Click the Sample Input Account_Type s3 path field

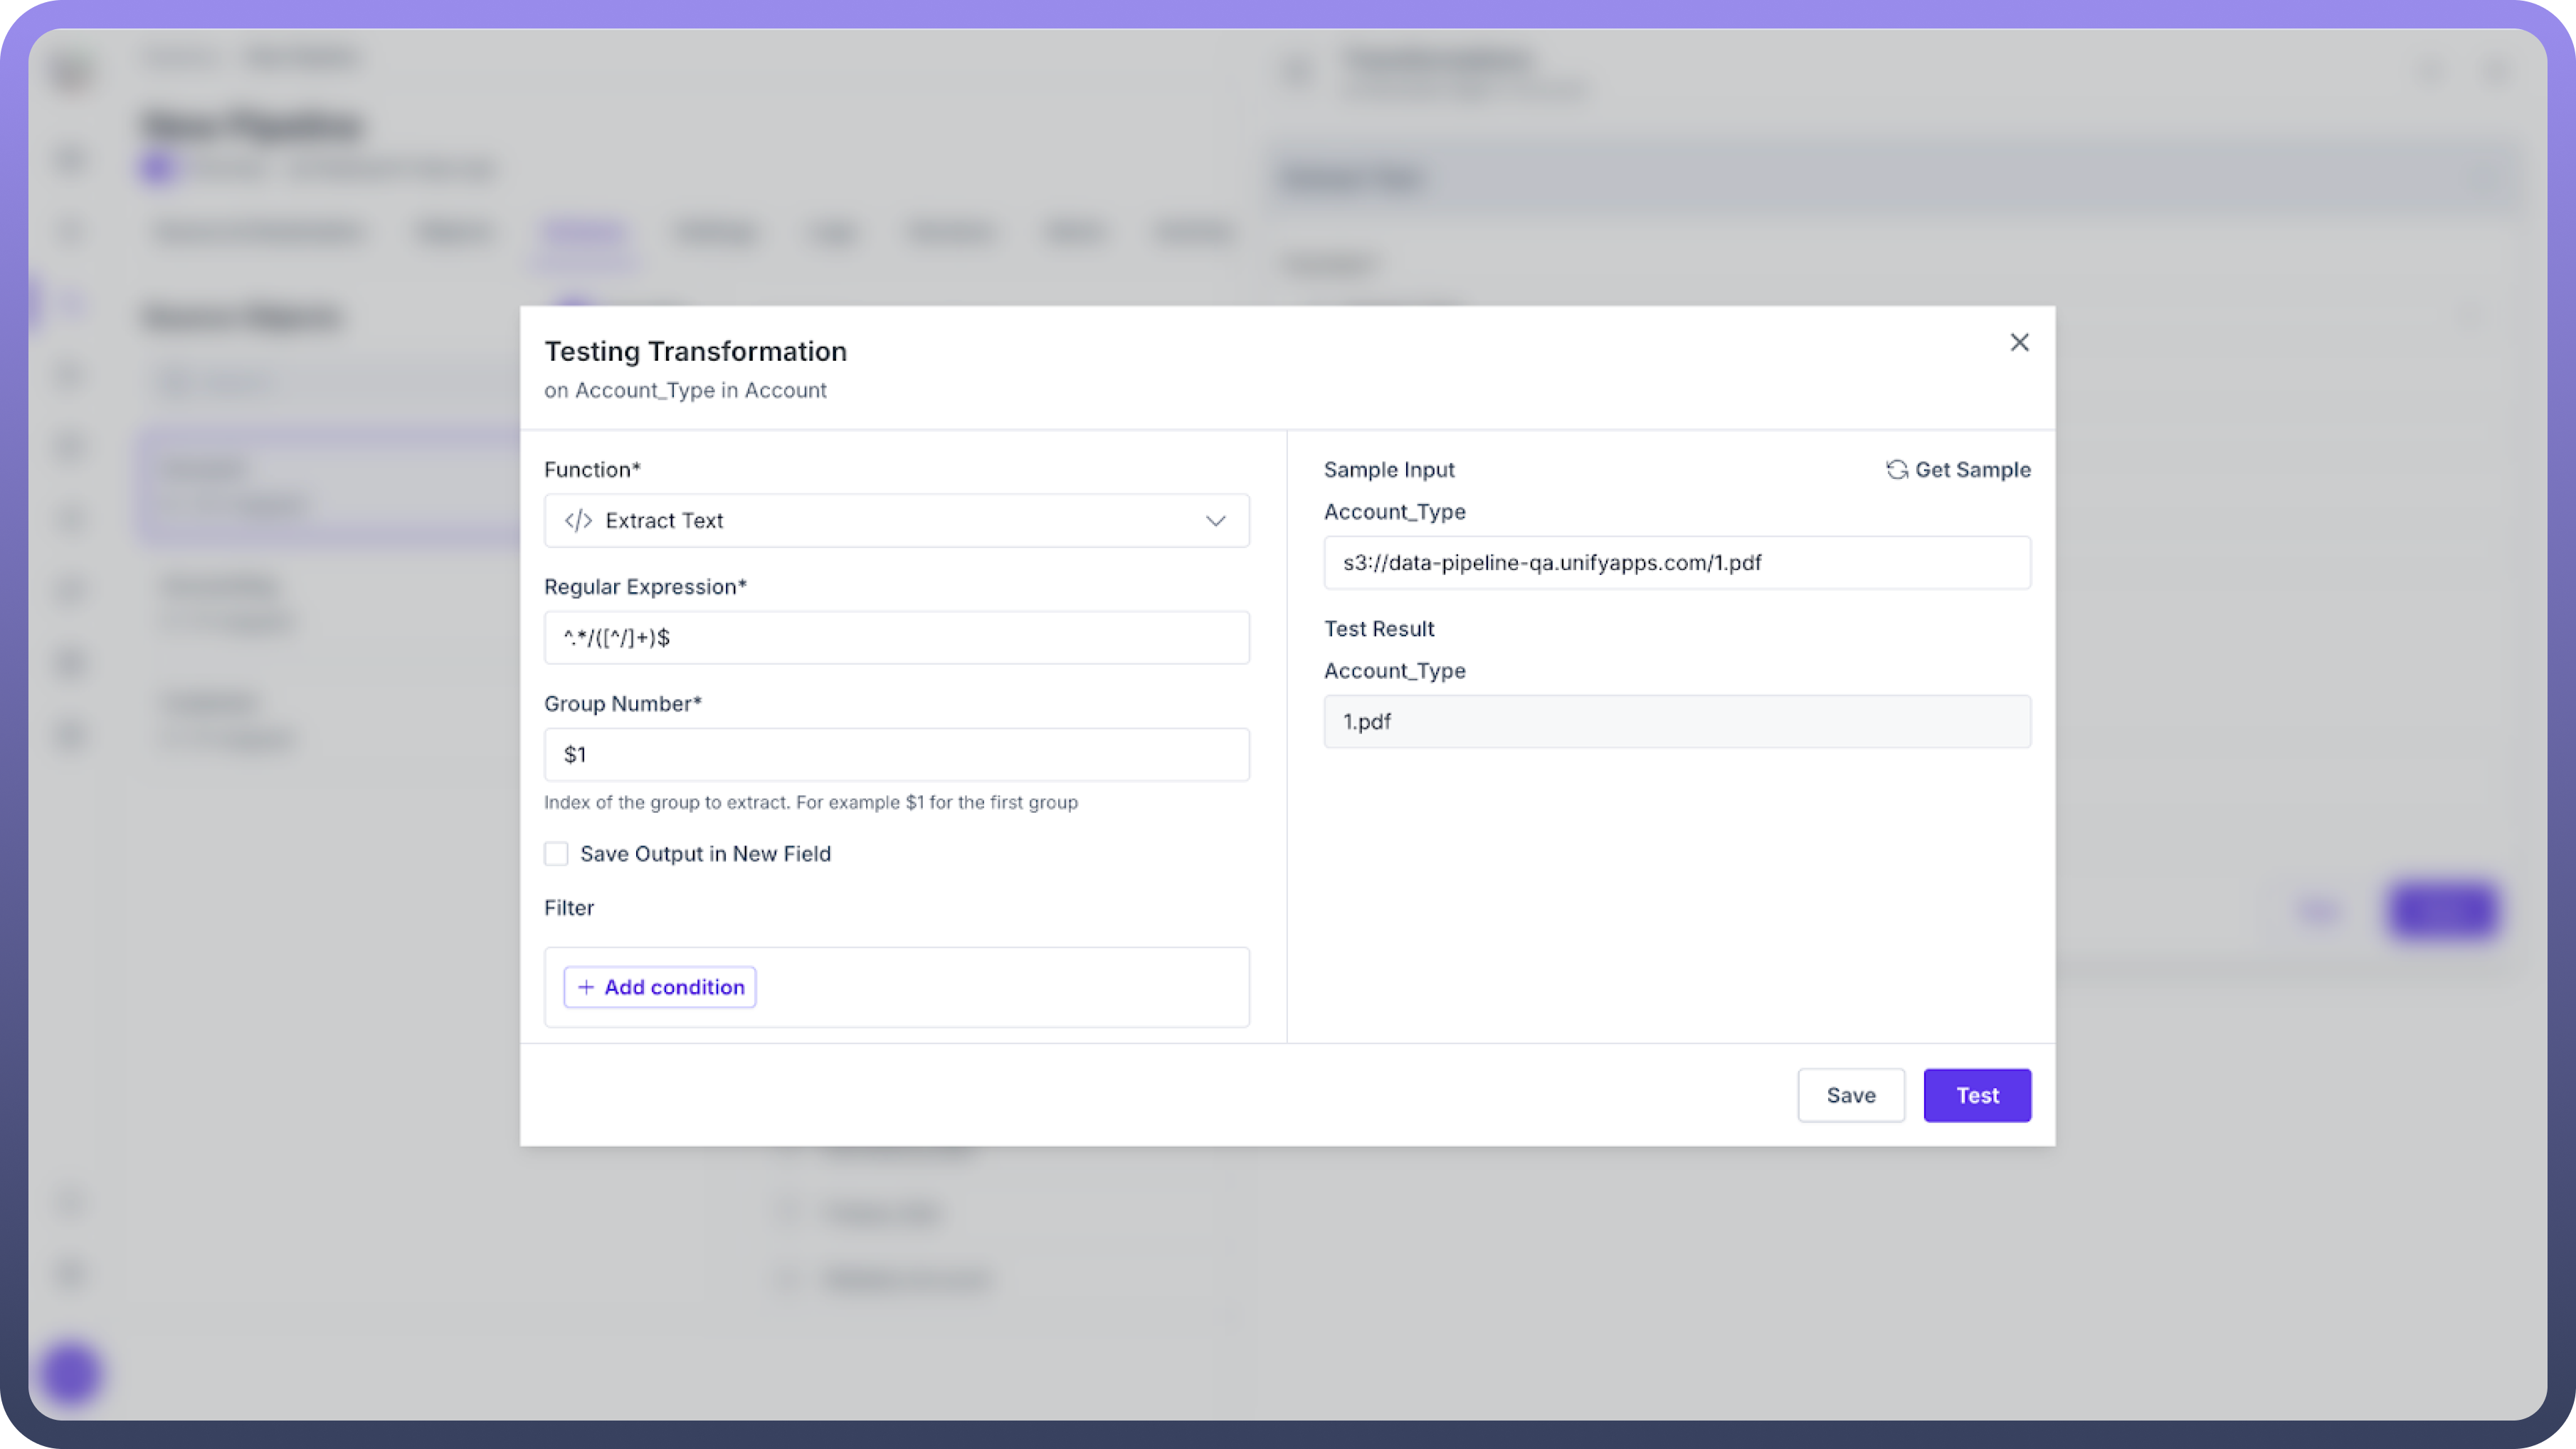point(1676,563)
